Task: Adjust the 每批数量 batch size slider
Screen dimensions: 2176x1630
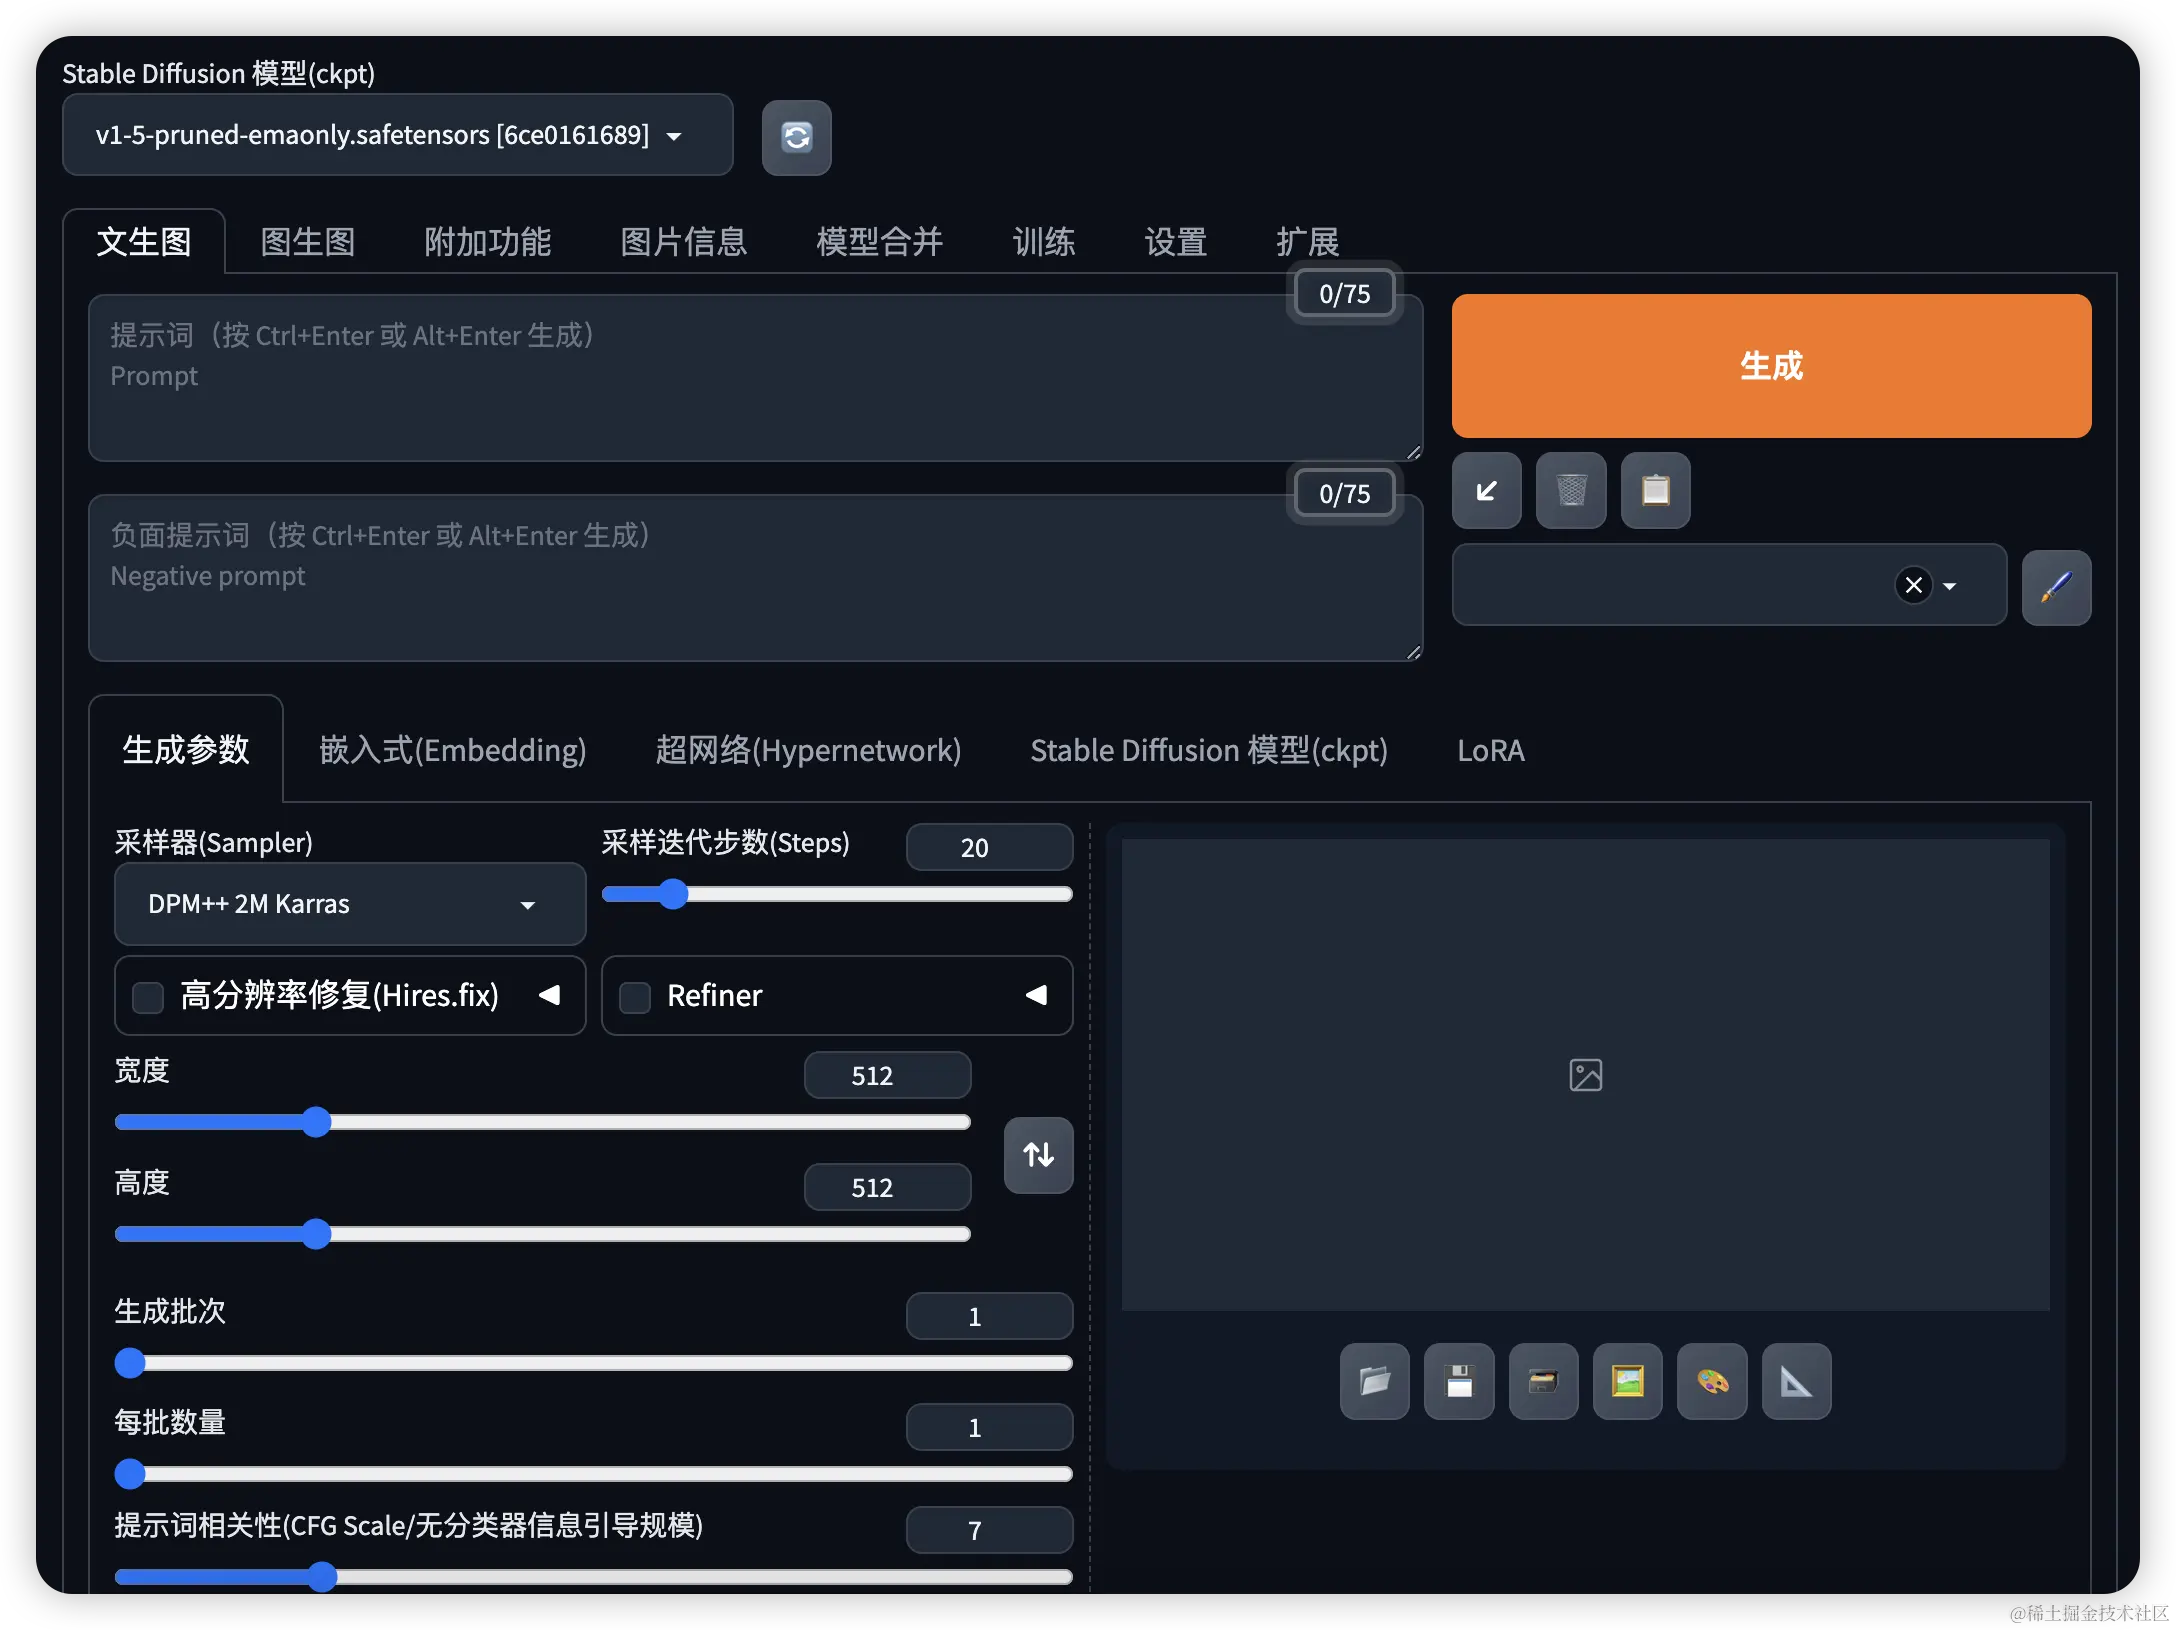Action: (x=594, y=1474)
